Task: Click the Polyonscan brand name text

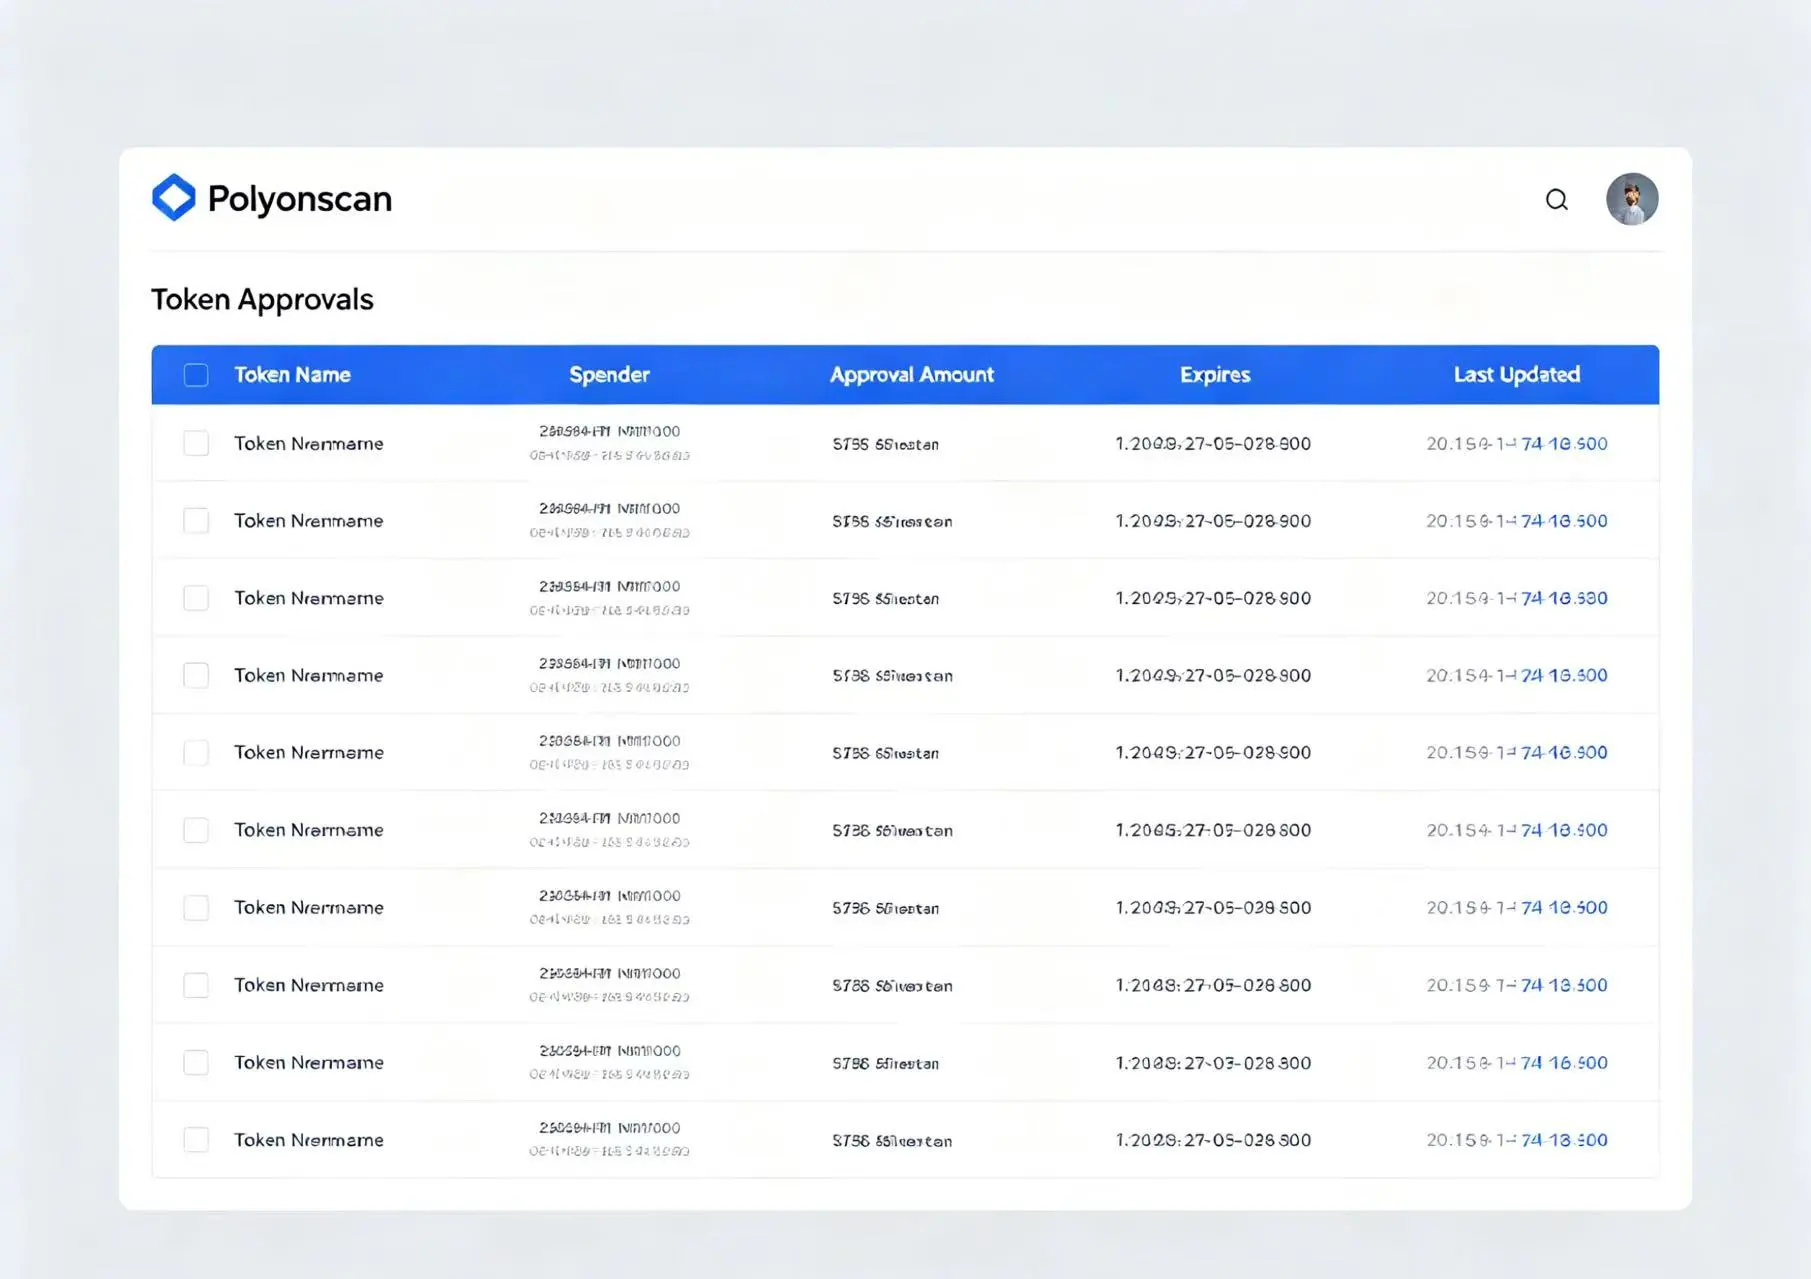Action: 300,199
